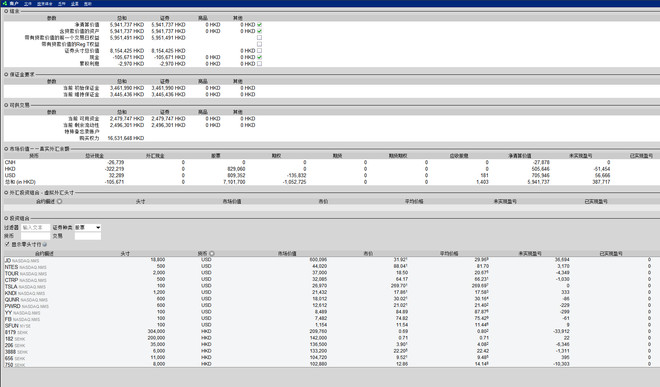Open the 证券种类 dropdown showing 股票
660x387 pixels.
point(88,227)
